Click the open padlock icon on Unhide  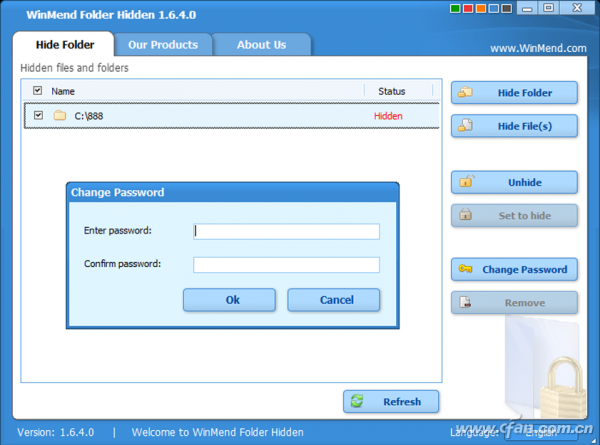point(466,181)
